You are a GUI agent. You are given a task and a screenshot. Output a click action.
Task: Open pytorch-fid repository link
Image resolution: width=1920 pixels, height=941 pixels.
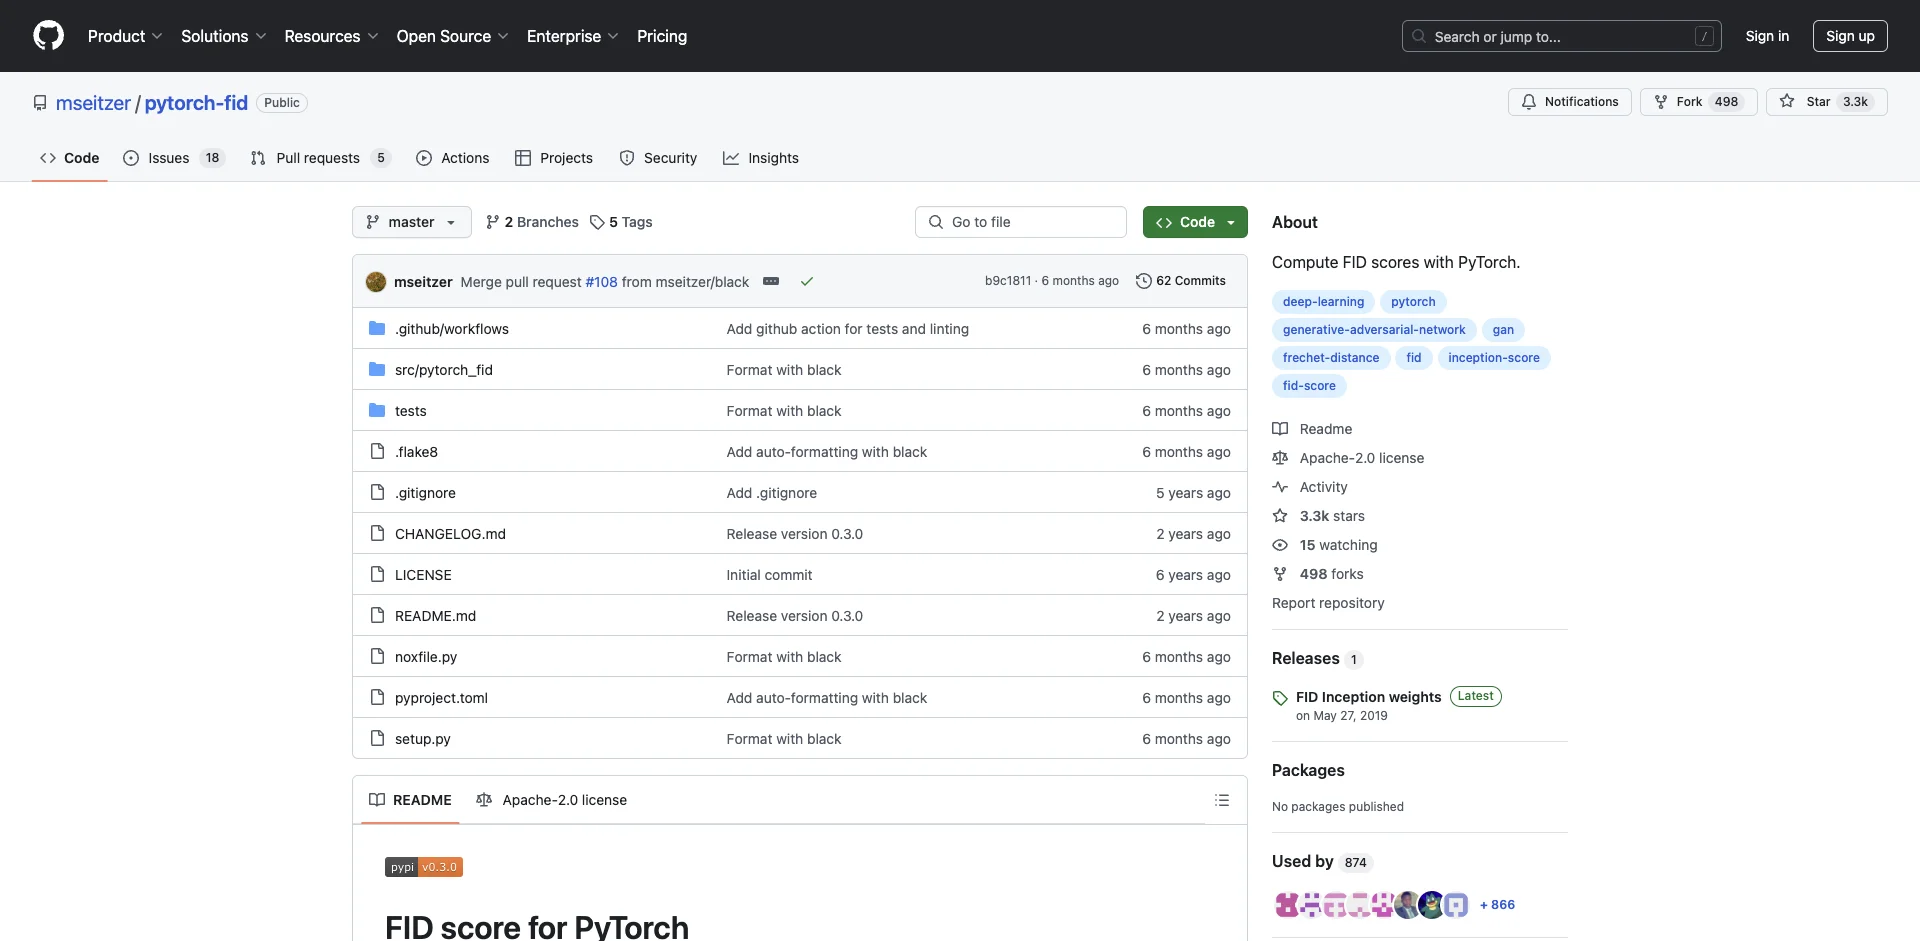[196, 103]
